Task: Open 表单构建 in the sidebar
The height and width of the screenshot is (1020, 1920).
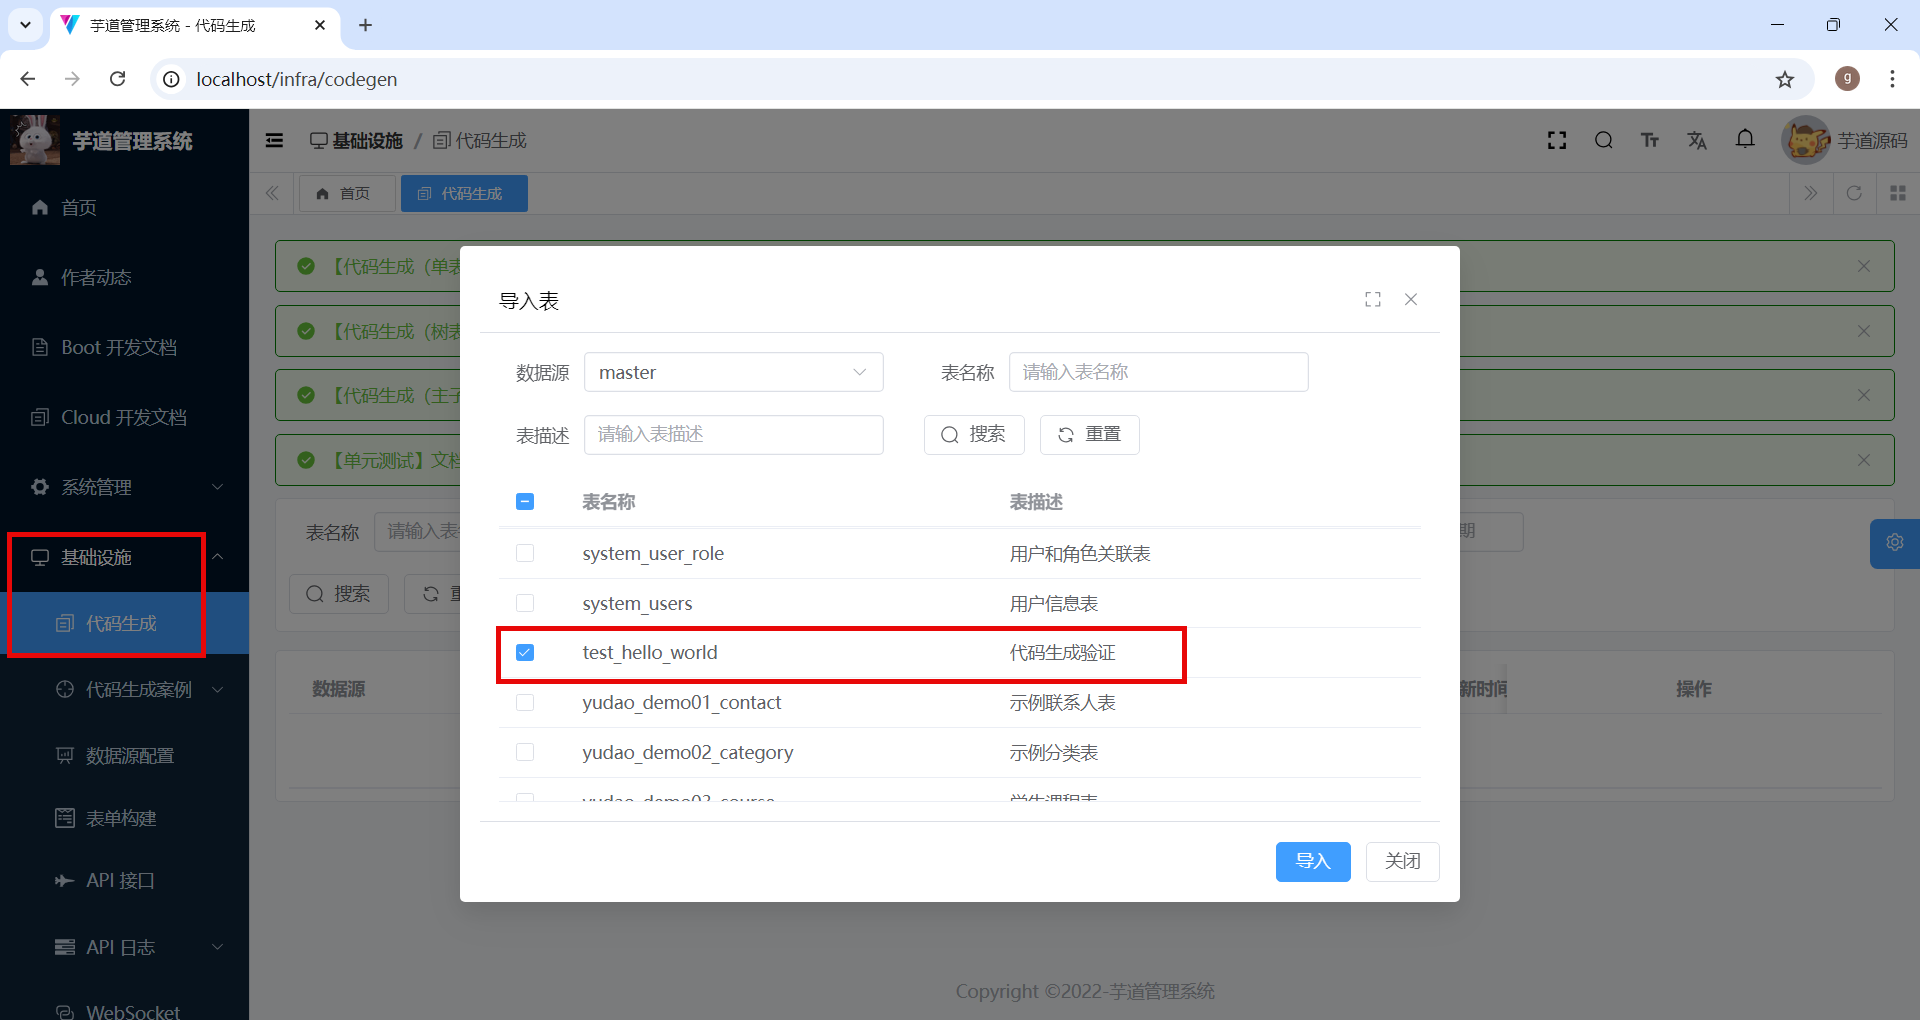Action: (124, 818)
